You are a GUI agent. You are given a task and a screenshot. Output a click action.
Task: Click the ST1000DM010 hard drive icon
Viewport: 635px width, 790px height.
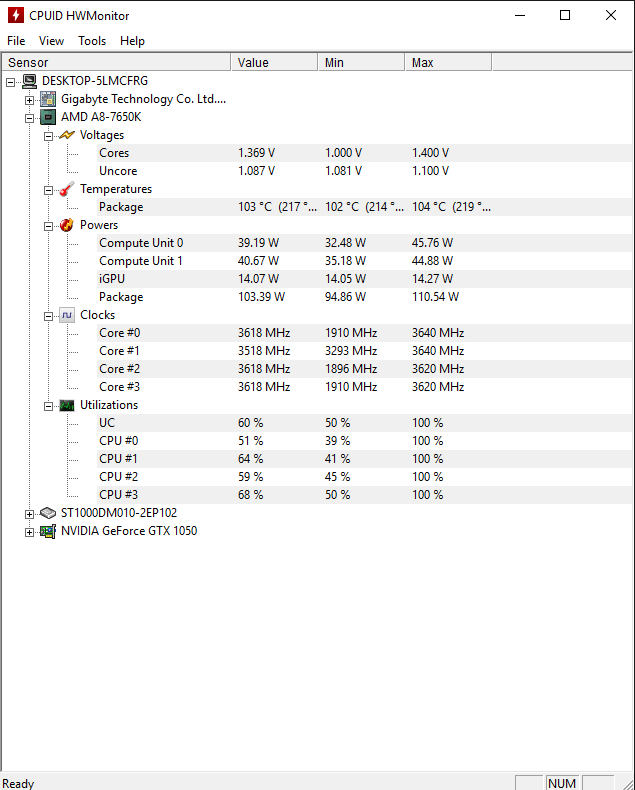(48, 513)
